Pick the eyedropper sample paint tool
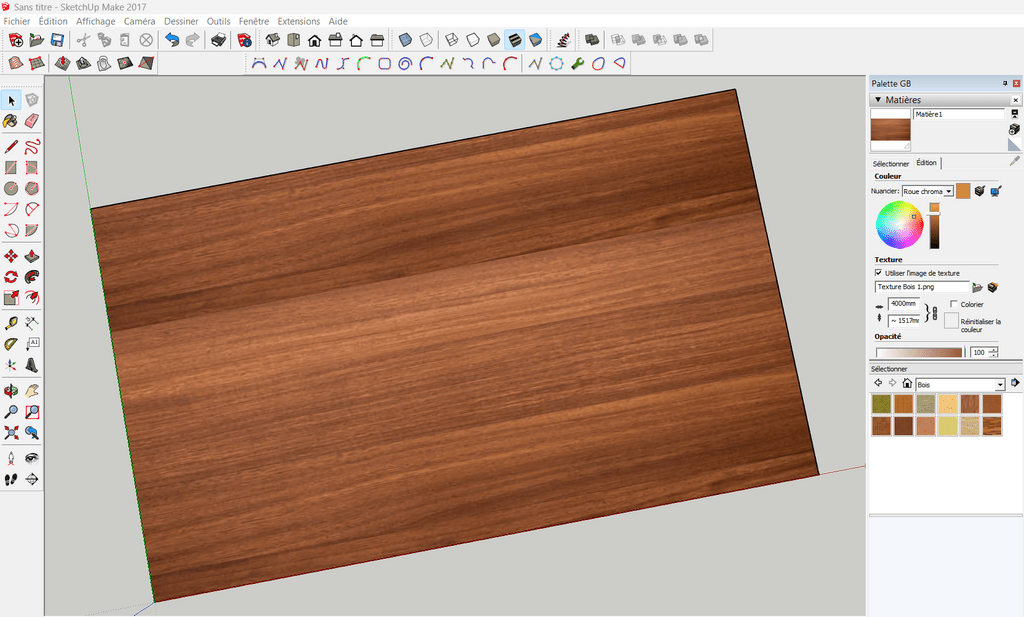This screenshot has width=1024, height=617. click(1013, 161)
